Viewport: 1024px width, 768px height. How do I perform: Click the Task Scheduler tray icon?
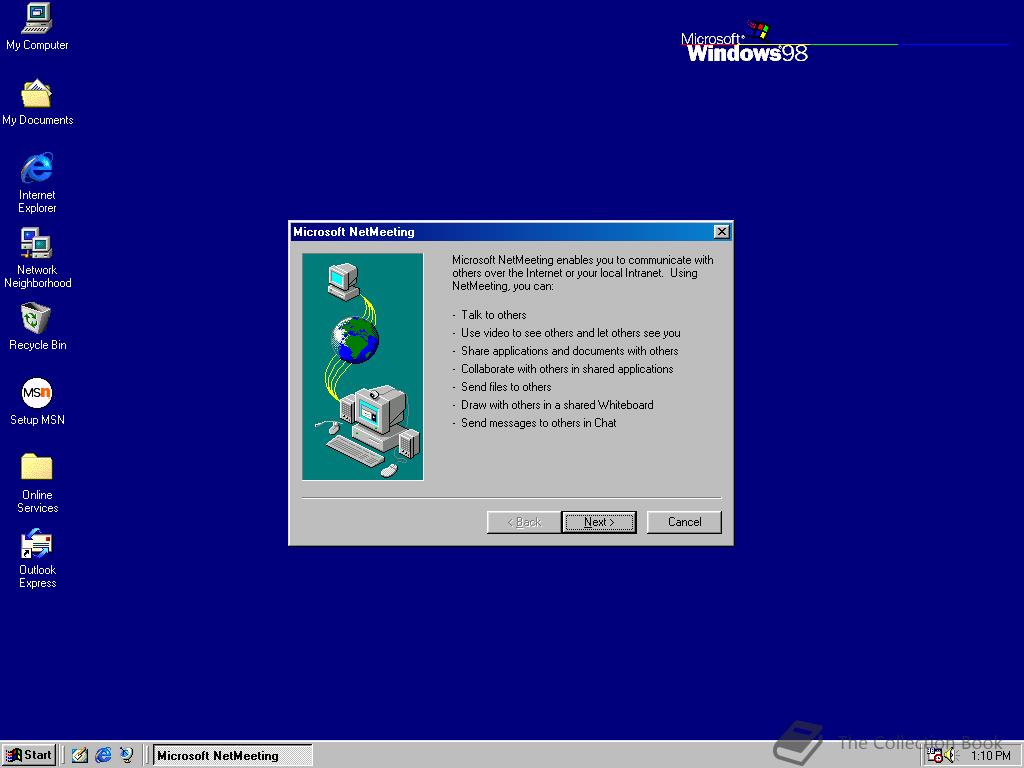tap(935, 756)
